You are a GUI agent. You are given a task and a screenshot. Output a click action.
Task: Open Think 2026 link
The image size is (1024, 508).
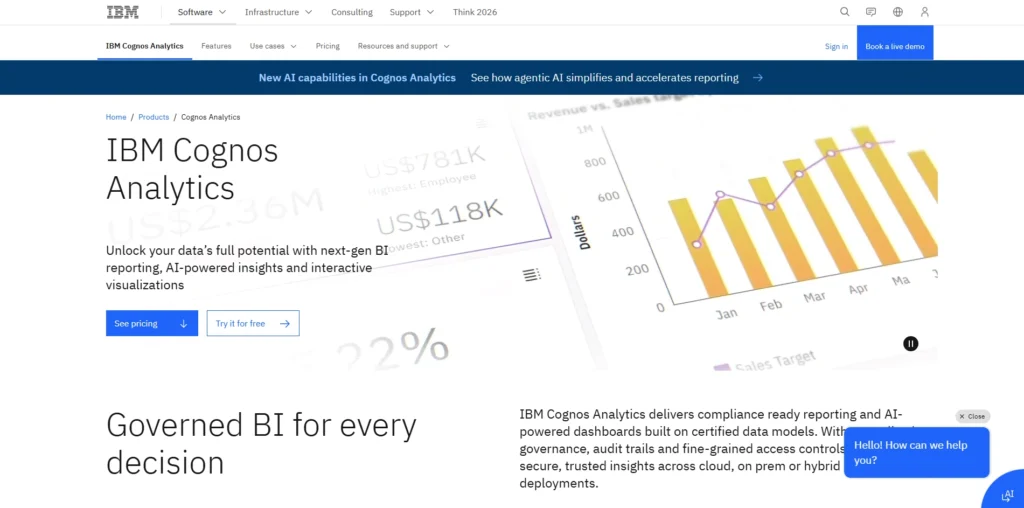coord(475,12)
